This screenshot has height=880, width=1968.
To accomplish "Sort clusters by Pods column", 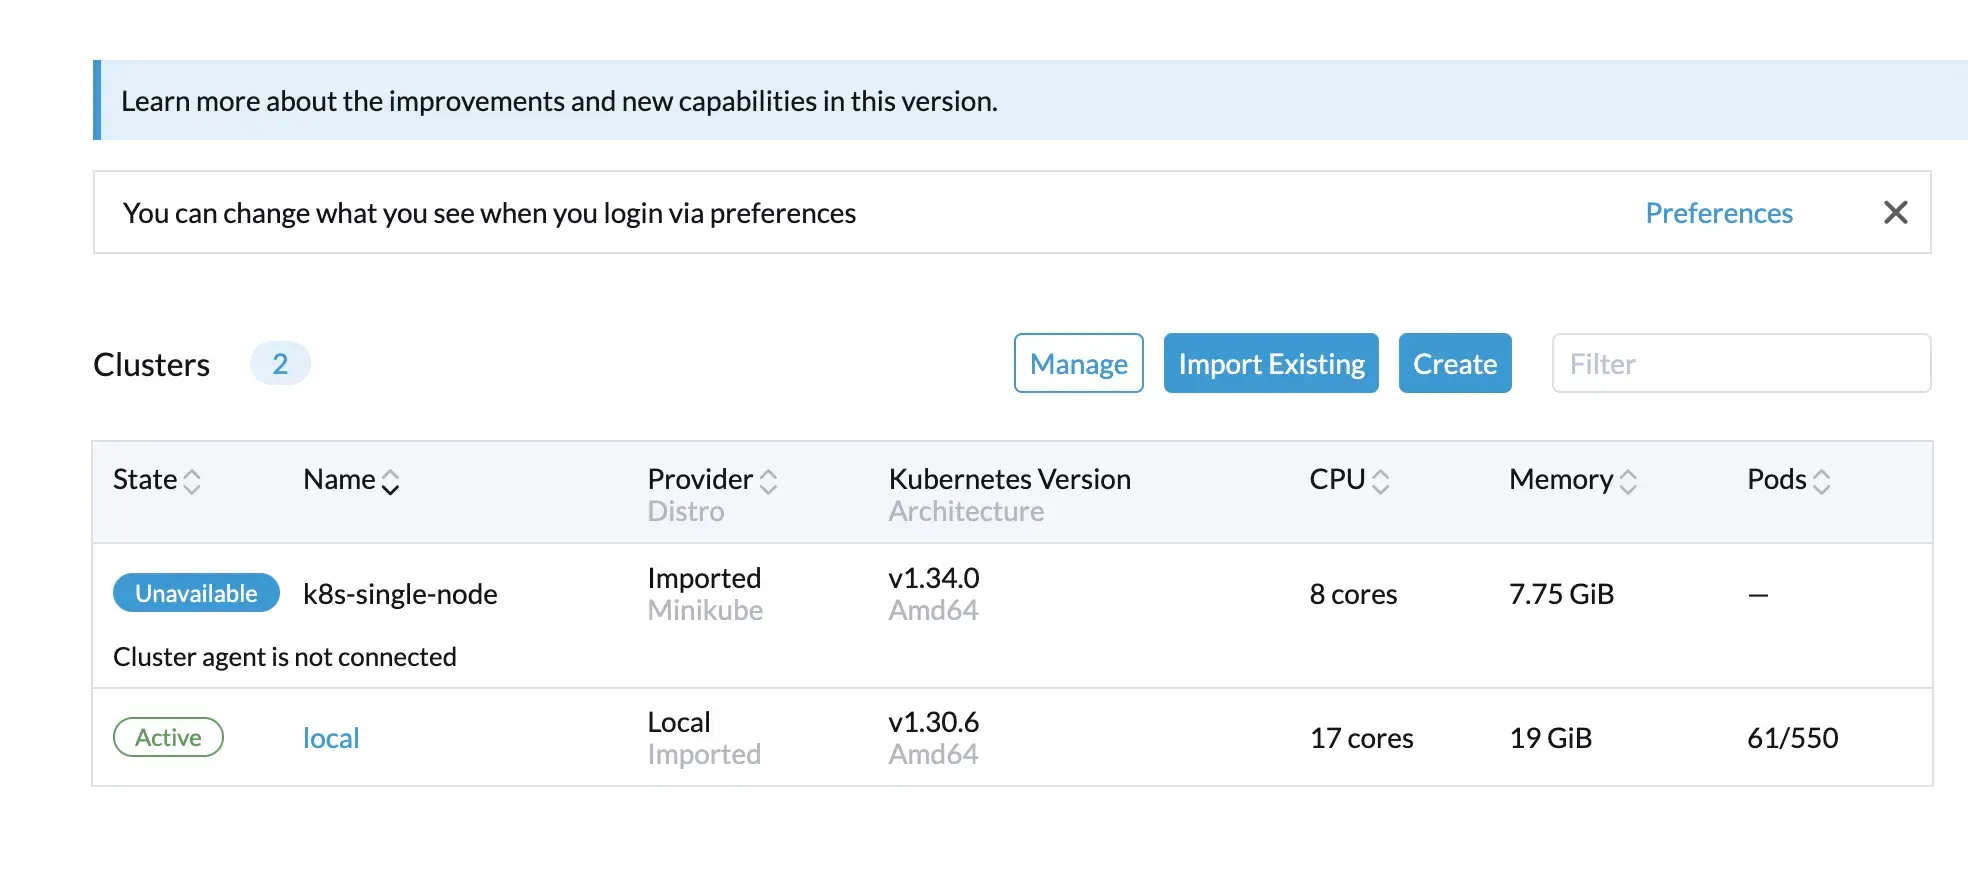I will pos(1788,480).
